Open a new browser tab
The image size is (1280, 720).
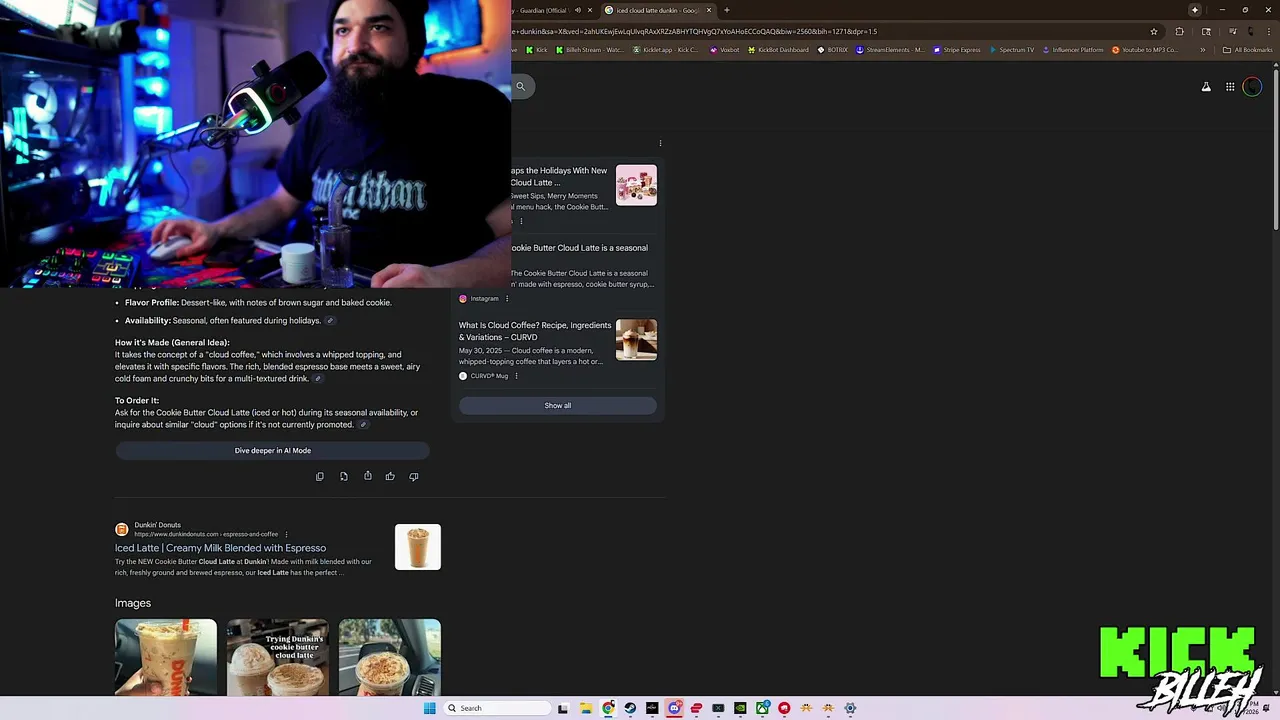click(x=727, y=10)
